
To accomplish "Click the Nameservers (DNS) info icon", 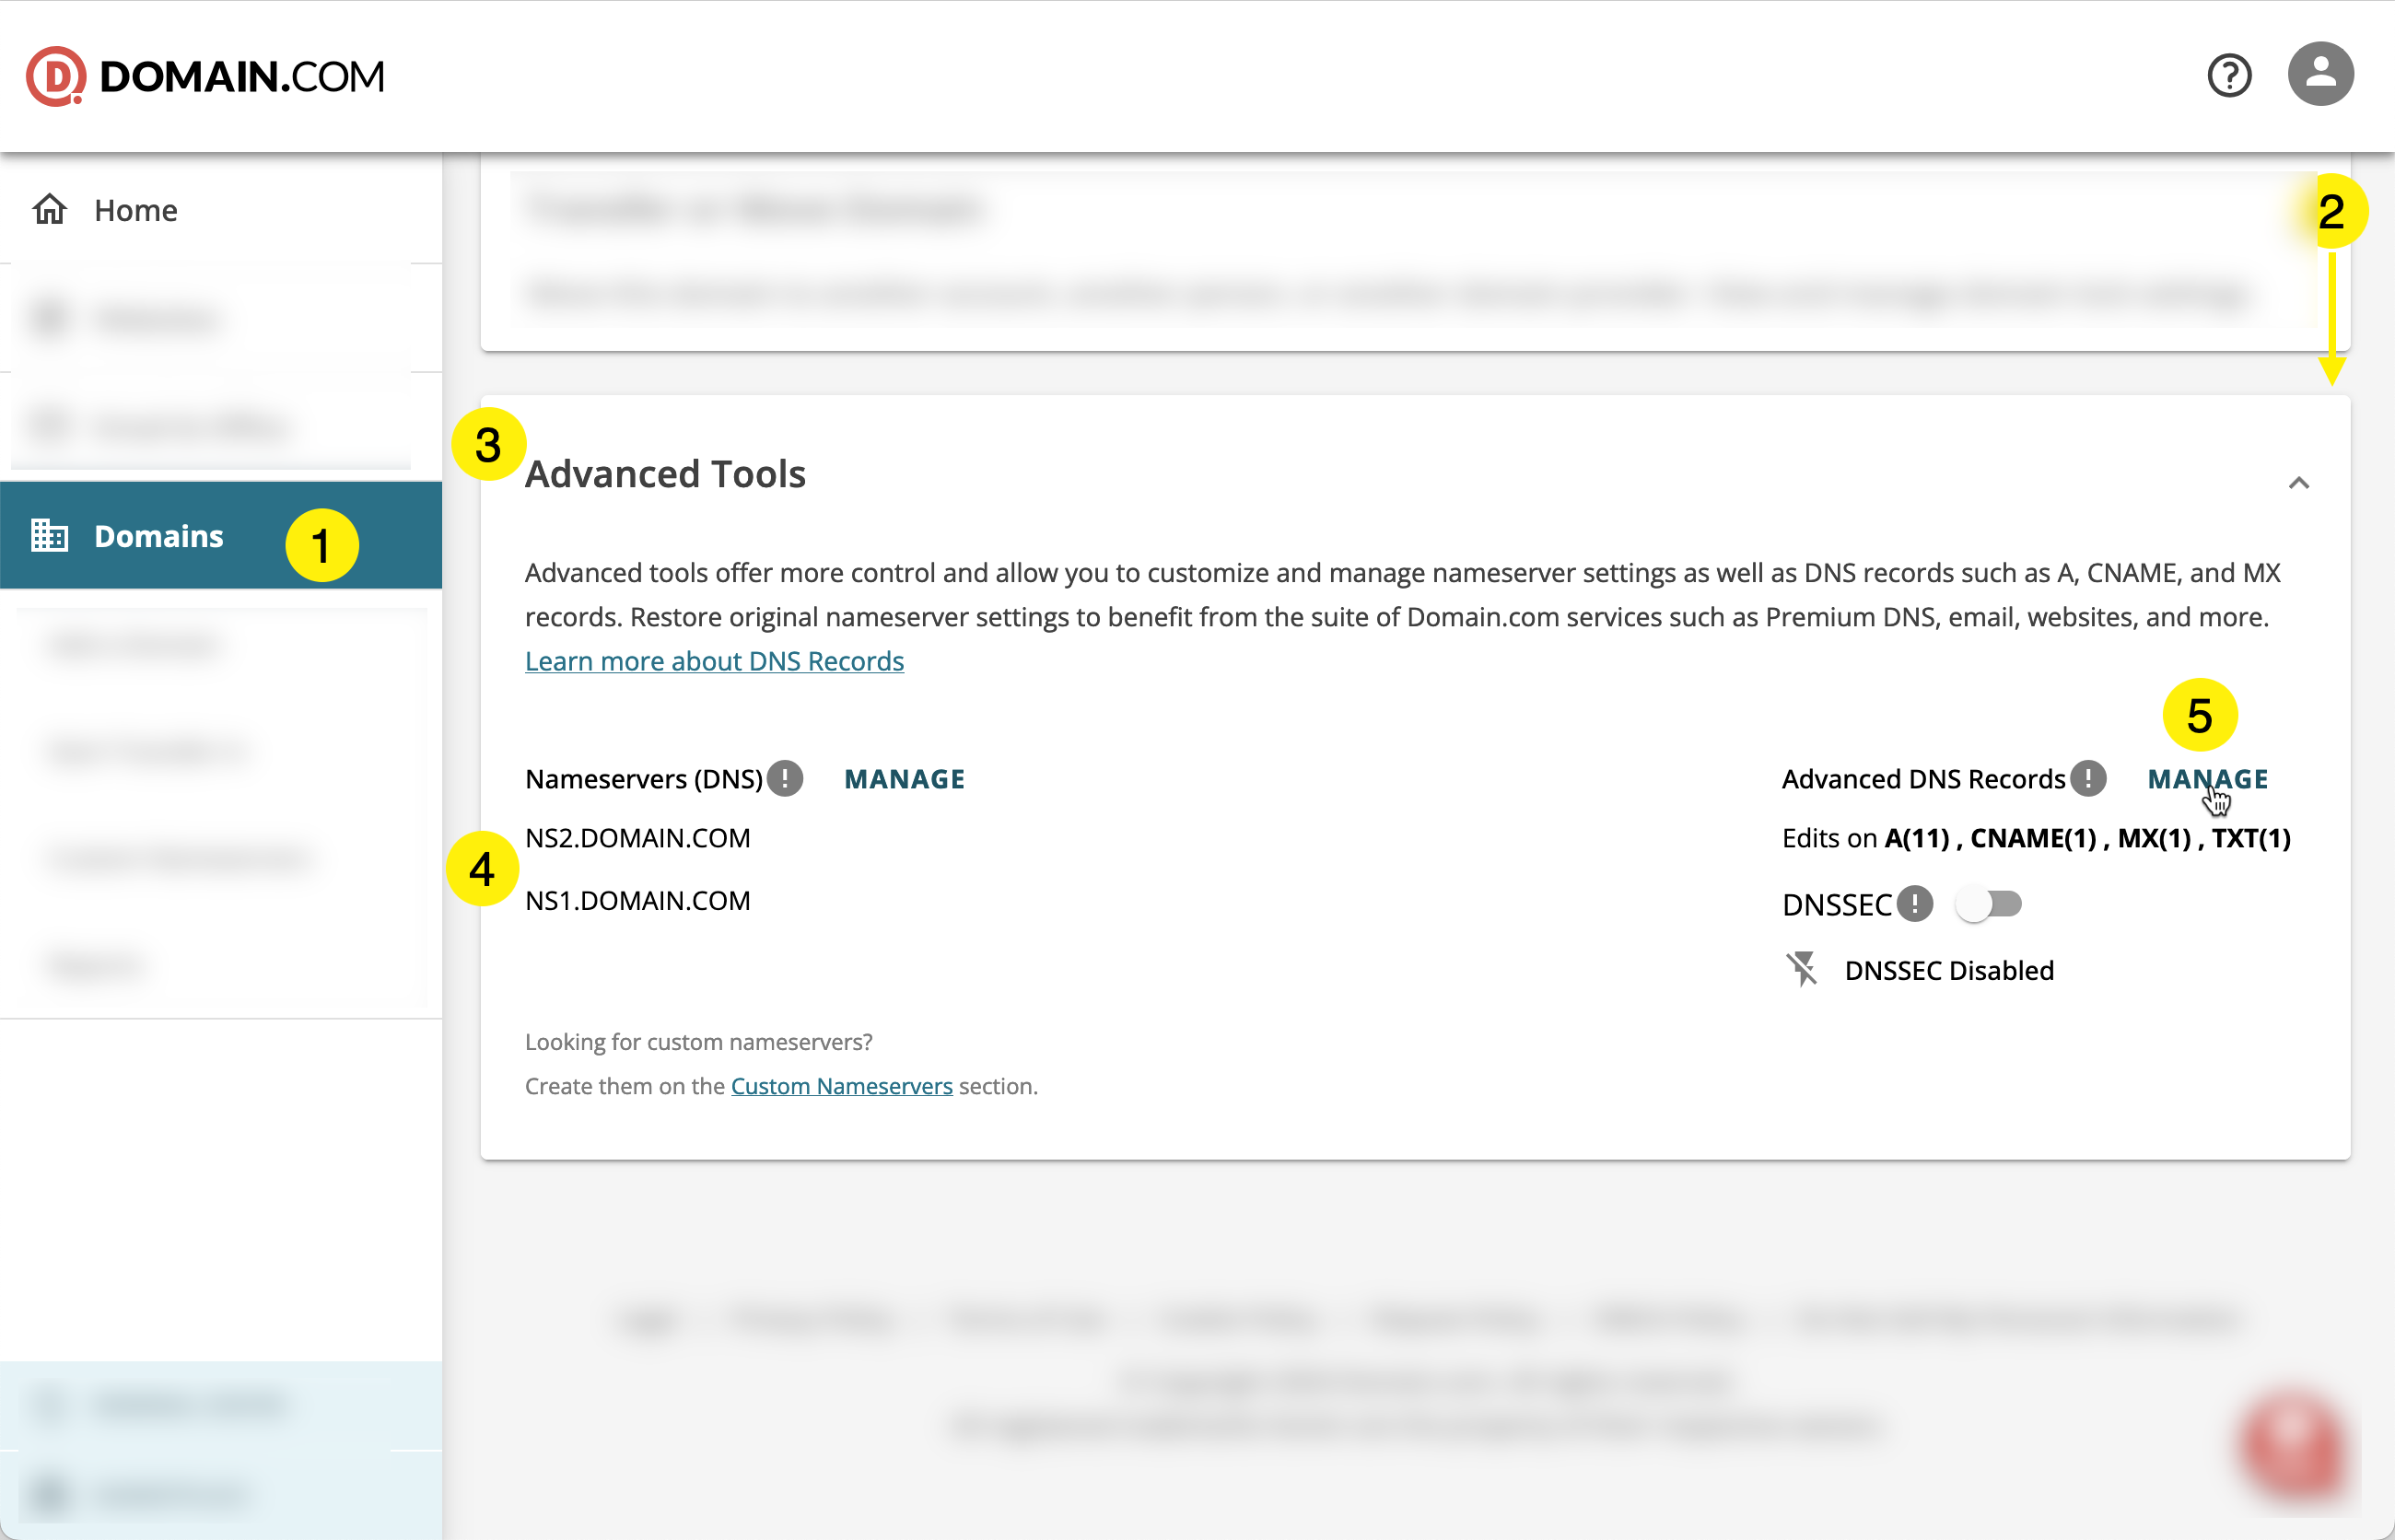I will coord(786,778).
